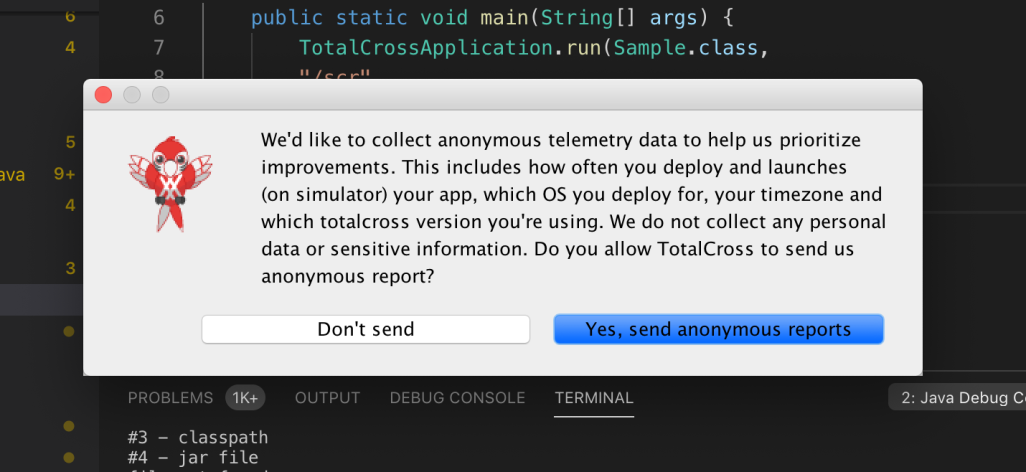The image size is (1026, 472).
Task: Click the telemetry message text in dialog
Action: click(573, 208)
